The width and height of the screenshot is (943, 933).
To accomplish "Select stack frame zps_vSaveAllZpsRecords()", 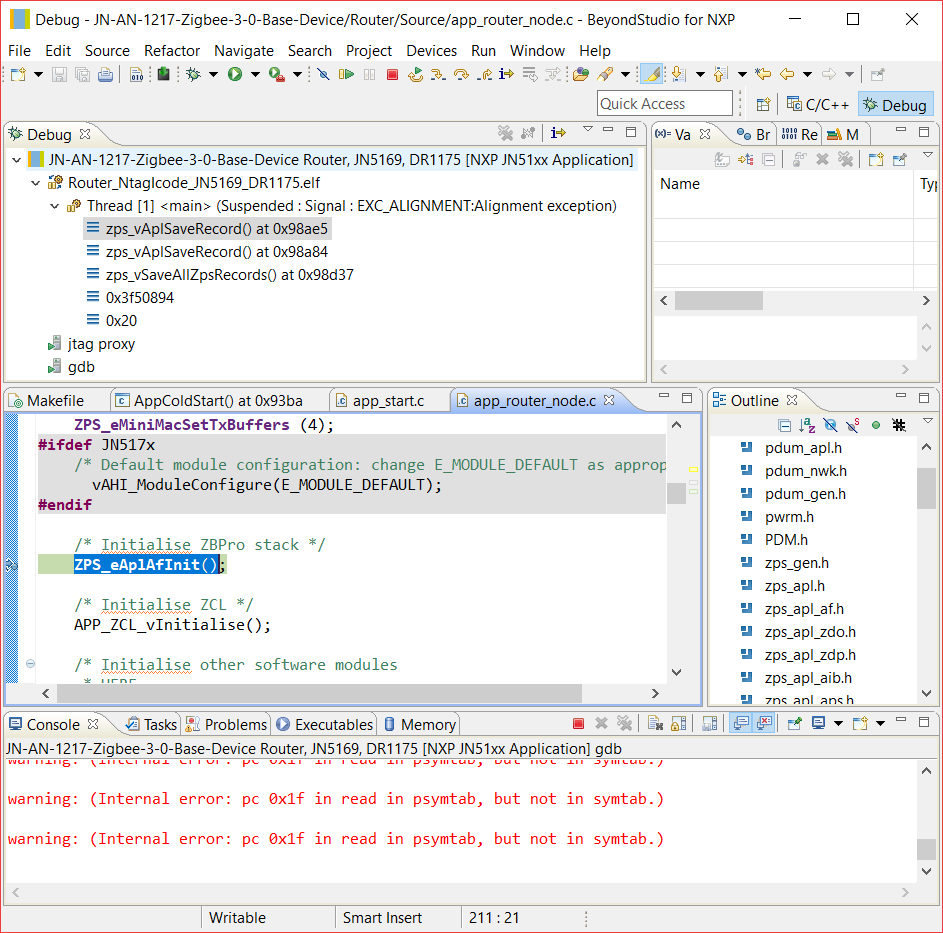I will tap(229, 275).
